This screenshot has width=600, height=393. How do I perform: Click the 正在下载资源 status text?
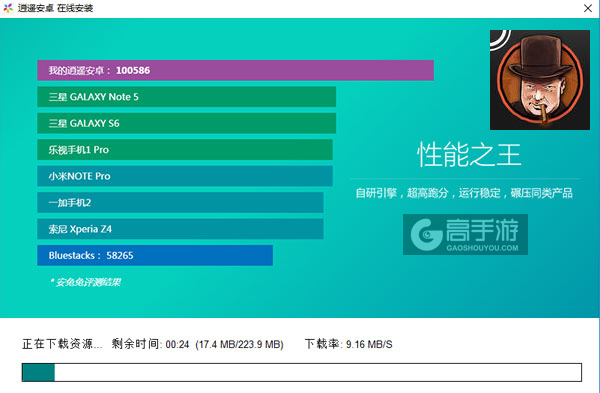point(62,344)
